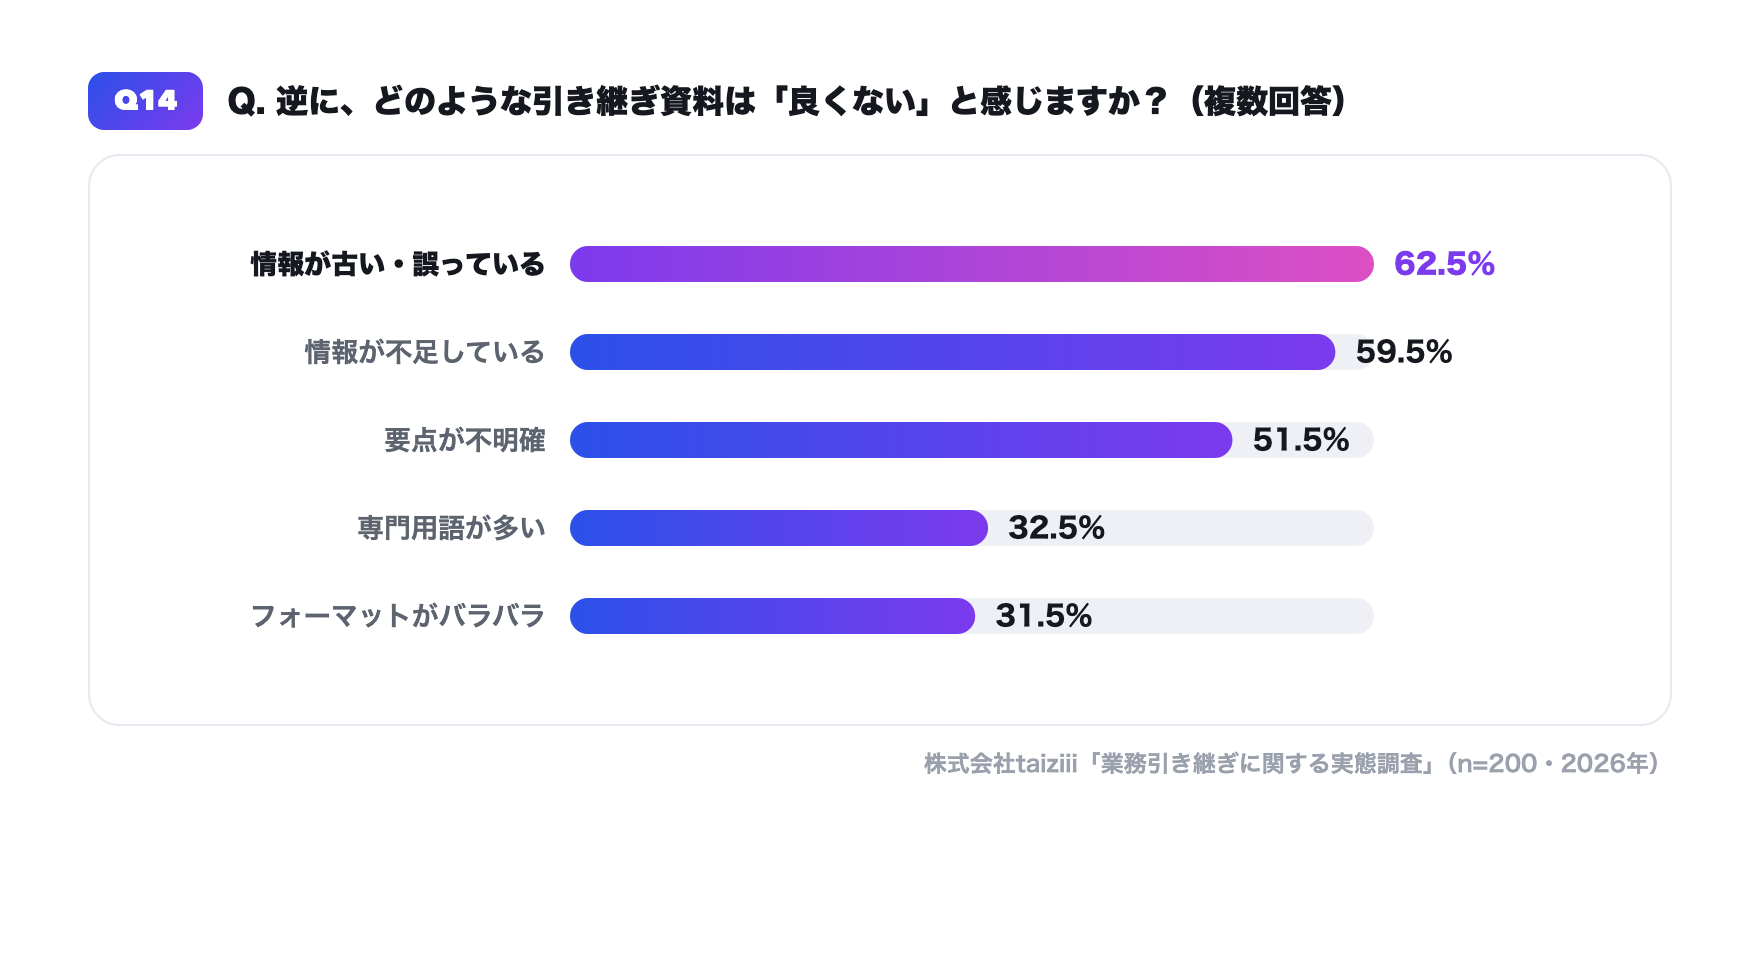Click the 31.5% value text
The width and height of the screenshot is (1760, 960).
coord(1043,616)
